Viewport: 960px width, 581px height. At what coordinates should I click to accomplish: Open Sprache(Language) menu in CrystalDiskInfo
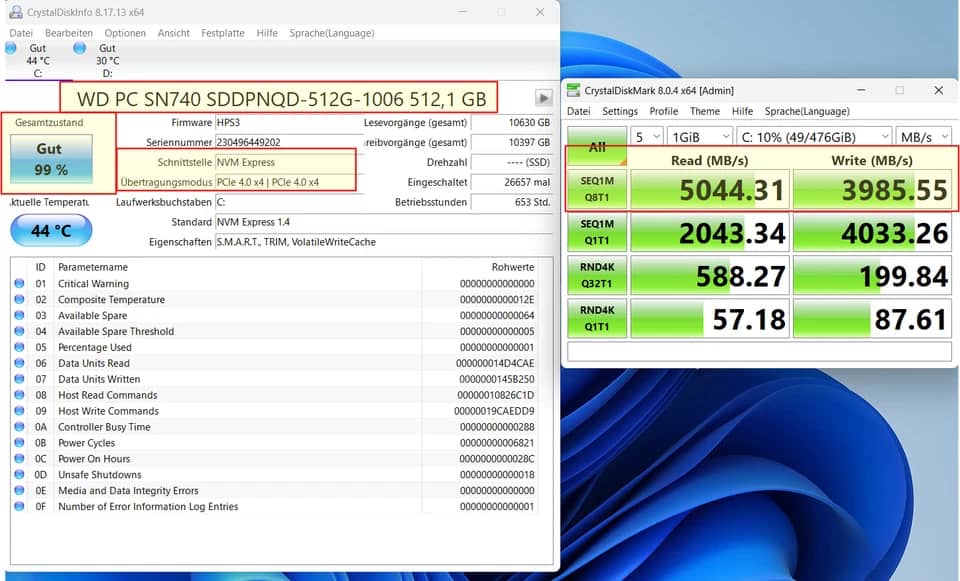click(x=332, y=33)
